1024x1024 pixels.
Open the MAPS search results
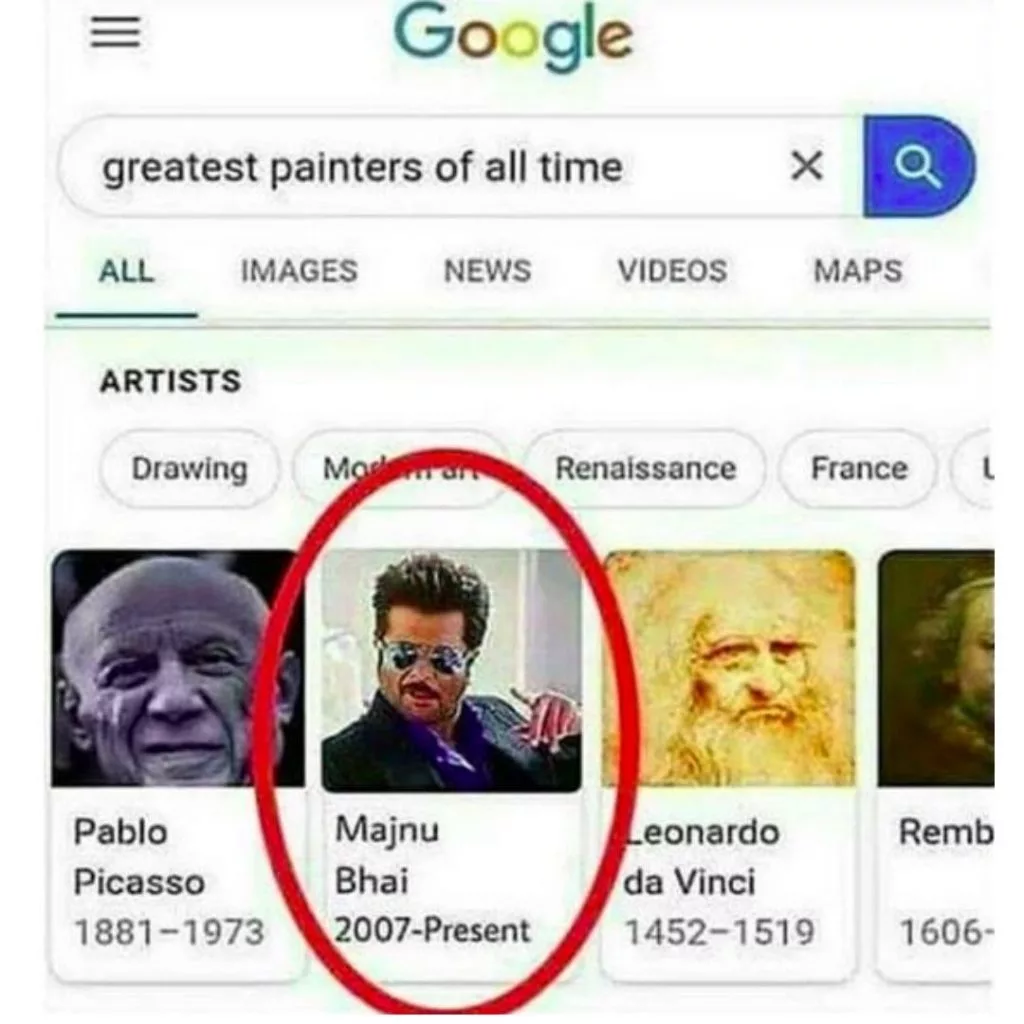click(x=855, y=270)
